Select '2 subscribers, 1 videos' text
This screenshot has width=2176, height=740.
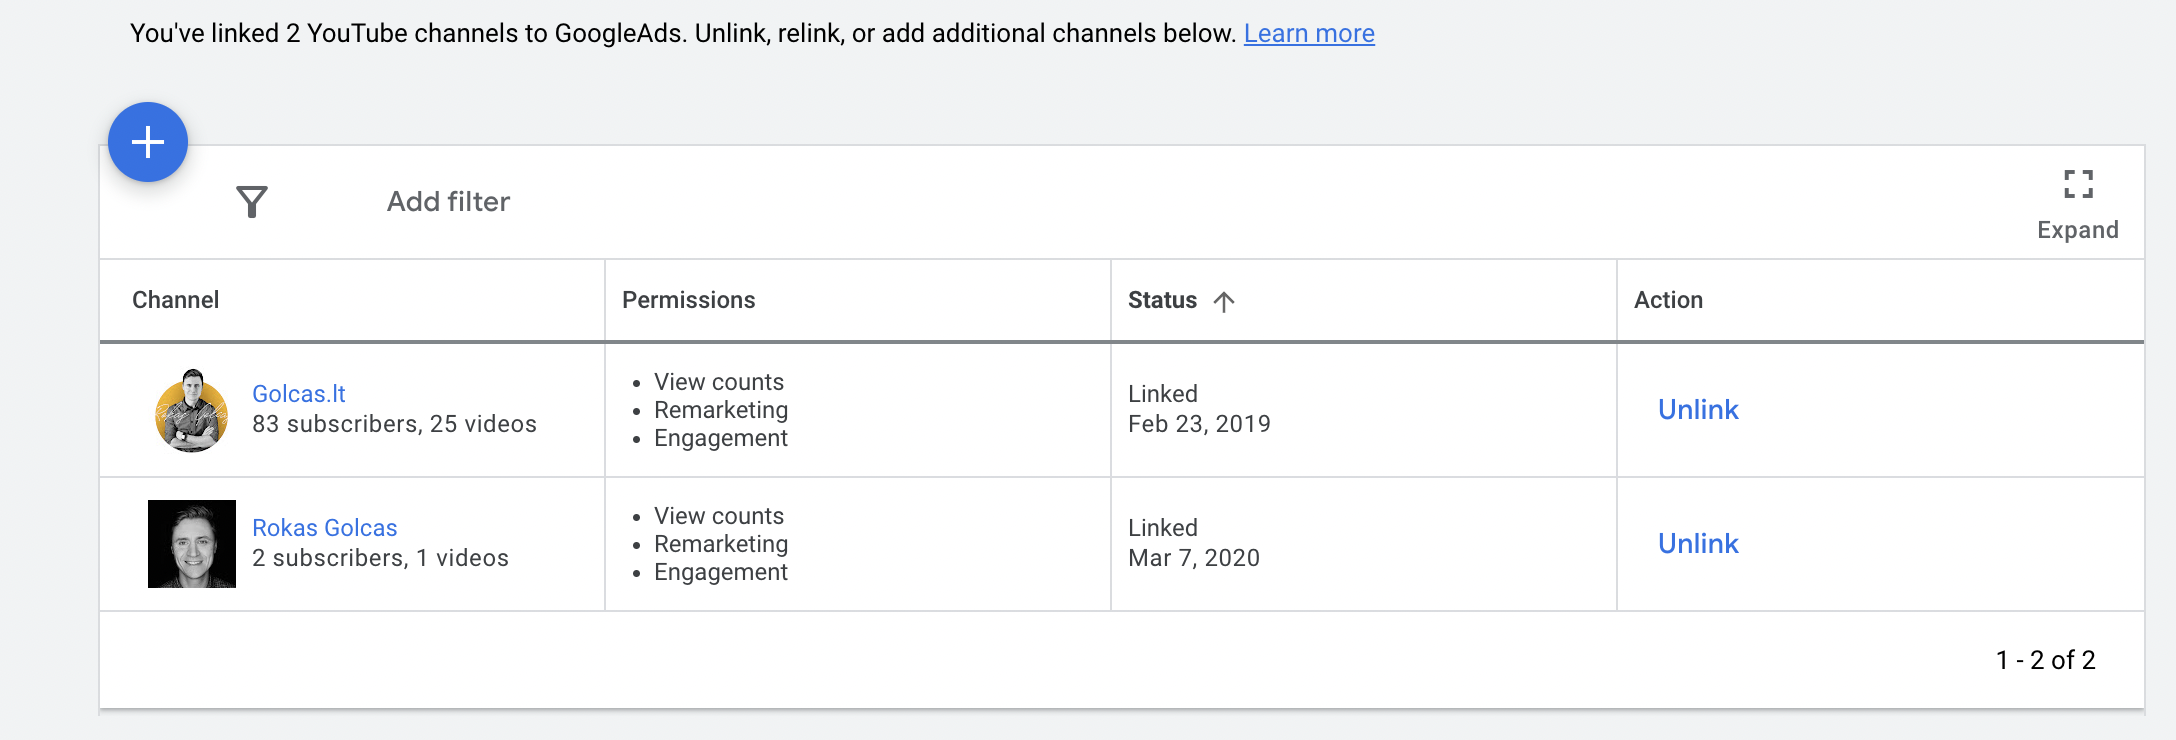(380, 558)
